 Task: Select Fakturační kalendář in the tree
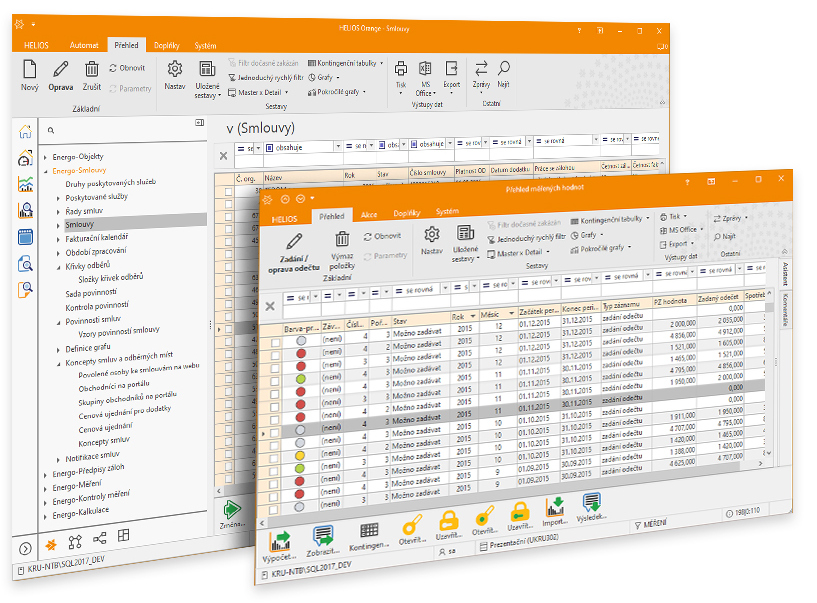pyautogui.click(x=97, y=238)
